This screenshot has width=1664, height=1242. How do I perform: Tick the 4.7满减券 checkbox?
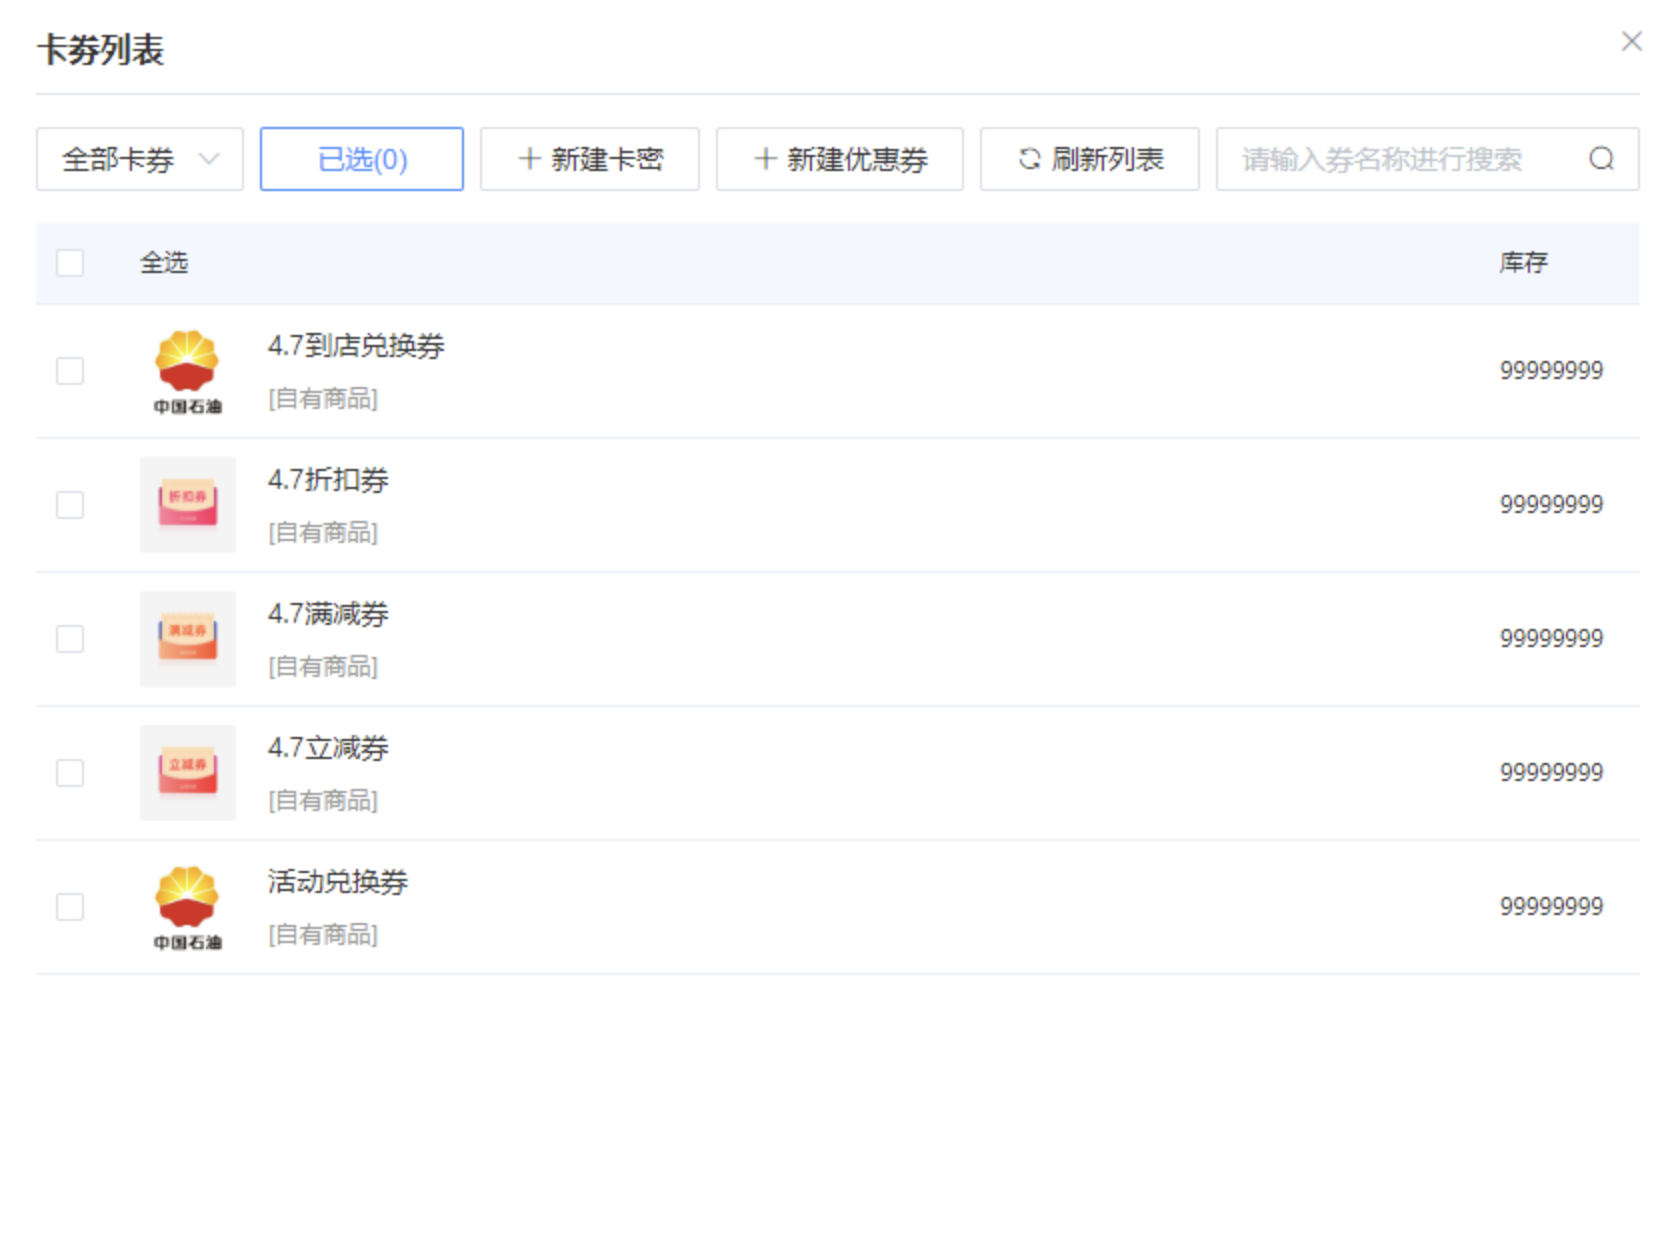(x=70, y=639)
